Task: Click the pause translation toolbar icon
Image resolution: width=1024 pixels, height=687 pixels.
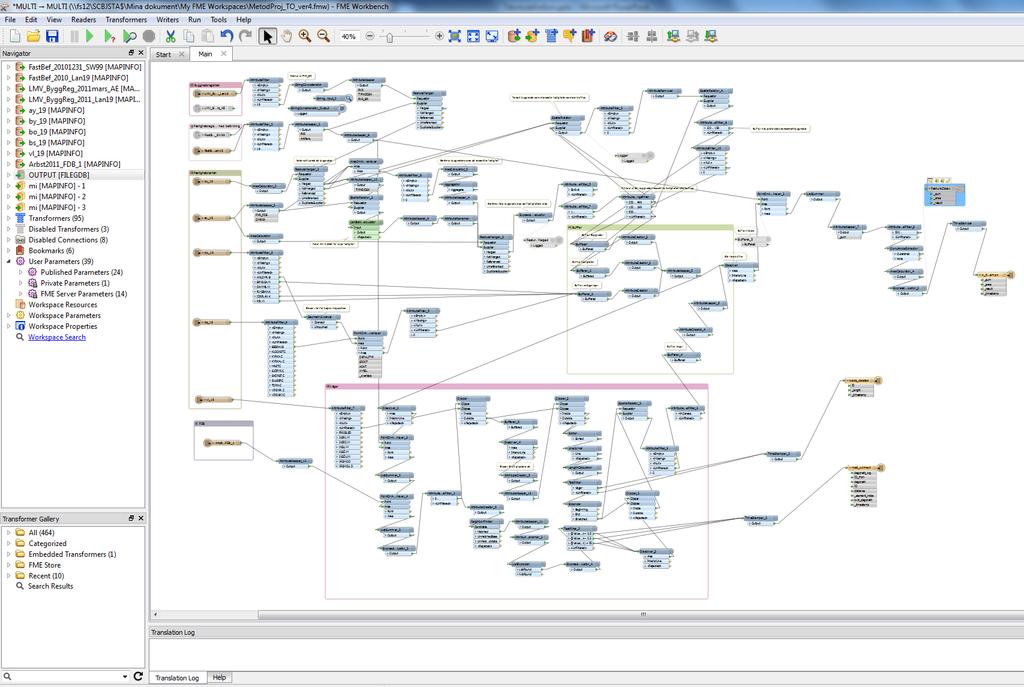Action: (x=74, y=36)
